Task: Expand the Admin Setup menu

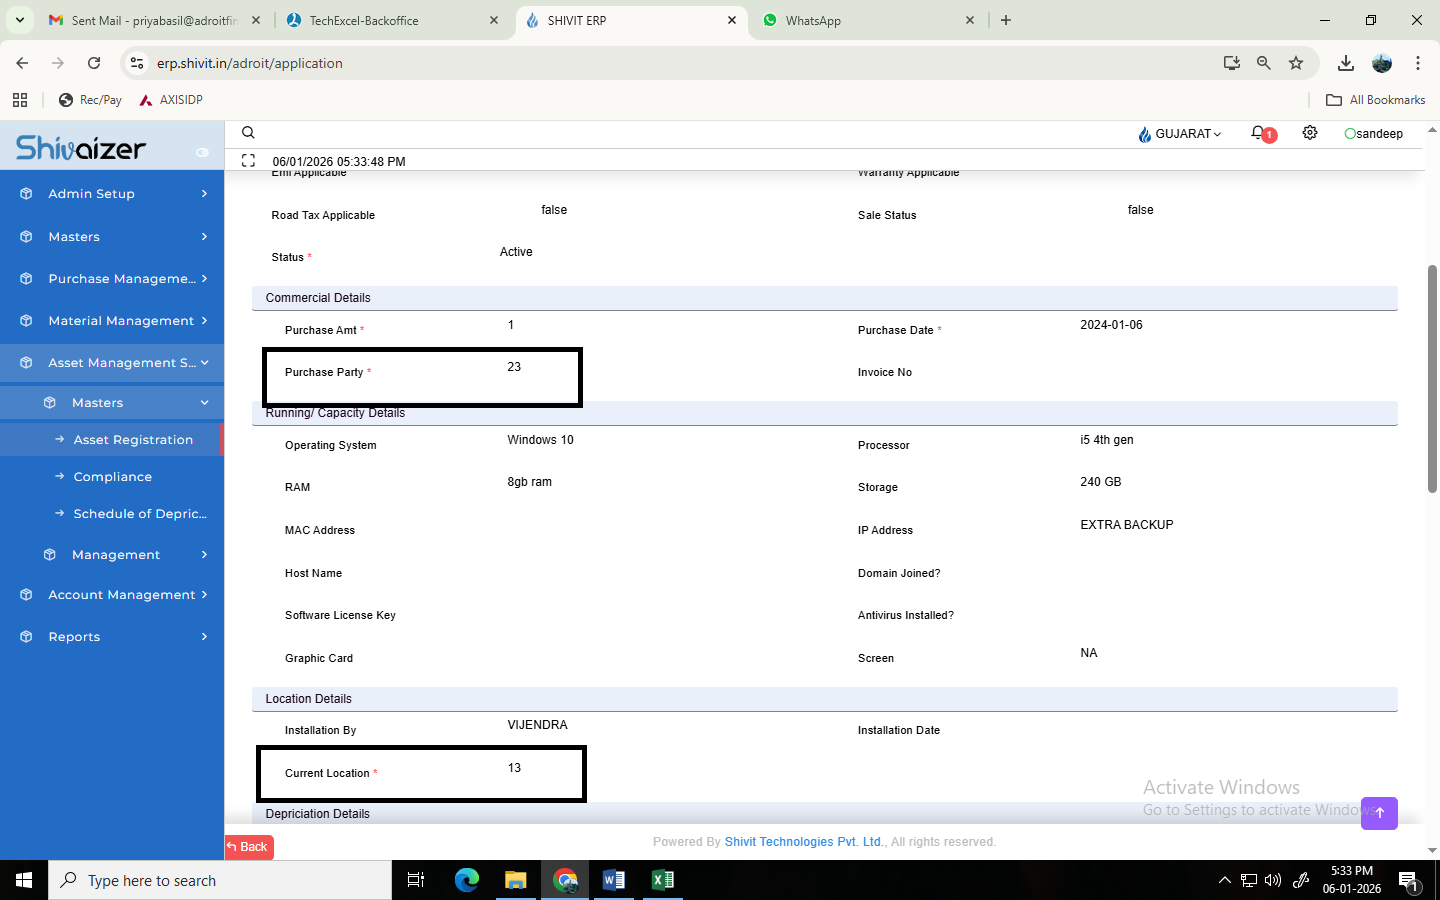Action: point(112,194)
